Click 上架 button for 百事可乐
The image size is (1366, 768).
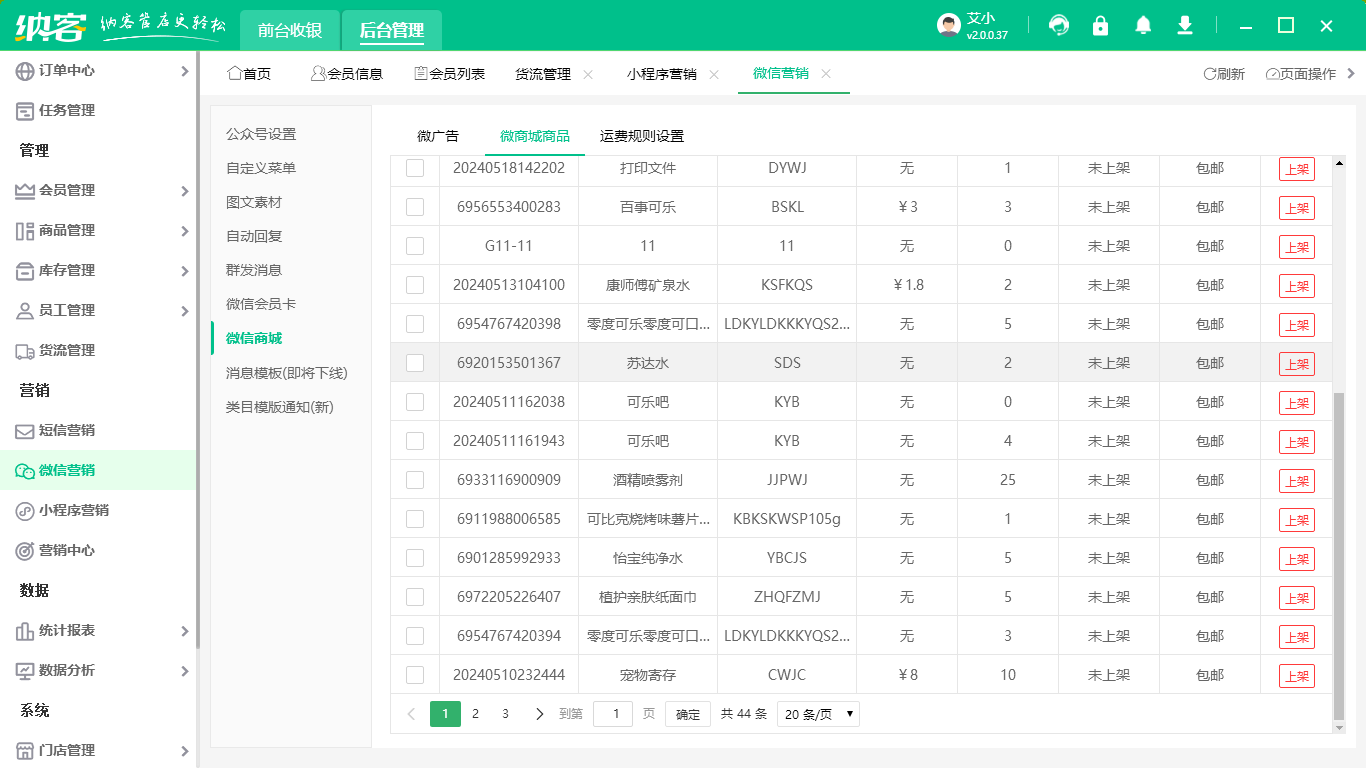tap(1297, 208)
